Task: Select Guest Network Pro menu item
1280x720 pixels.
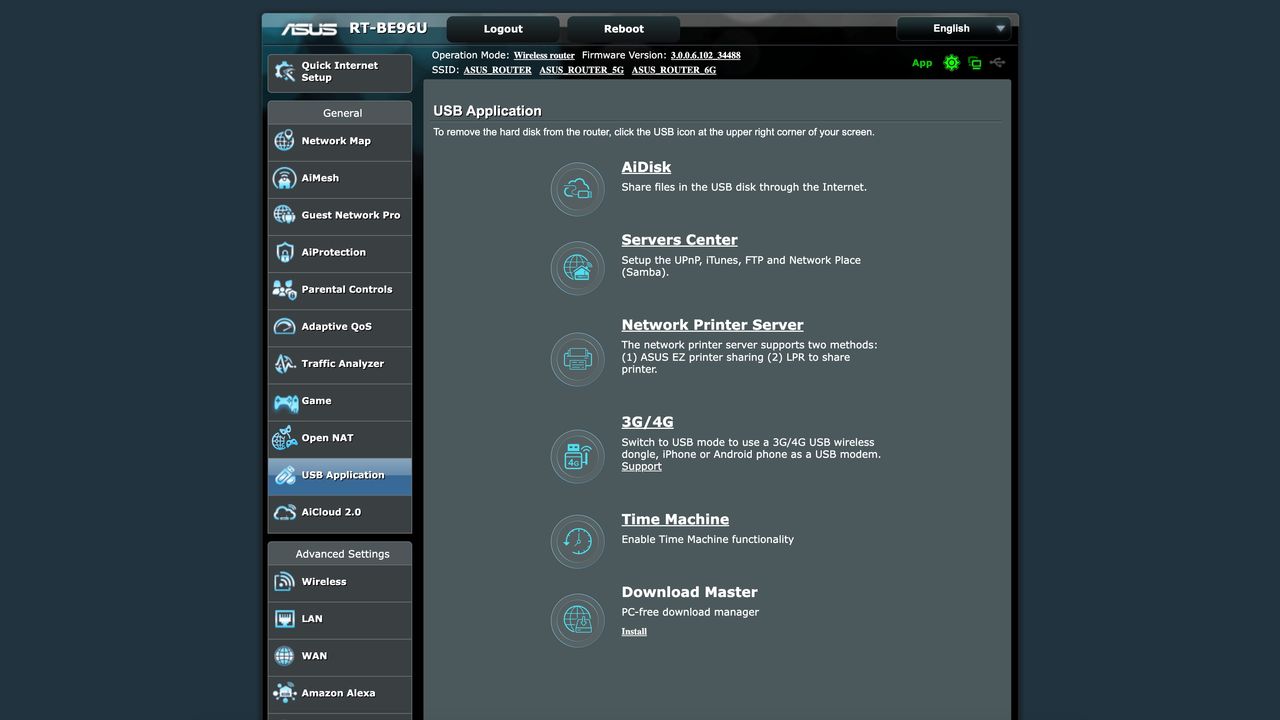Action: 340,216
